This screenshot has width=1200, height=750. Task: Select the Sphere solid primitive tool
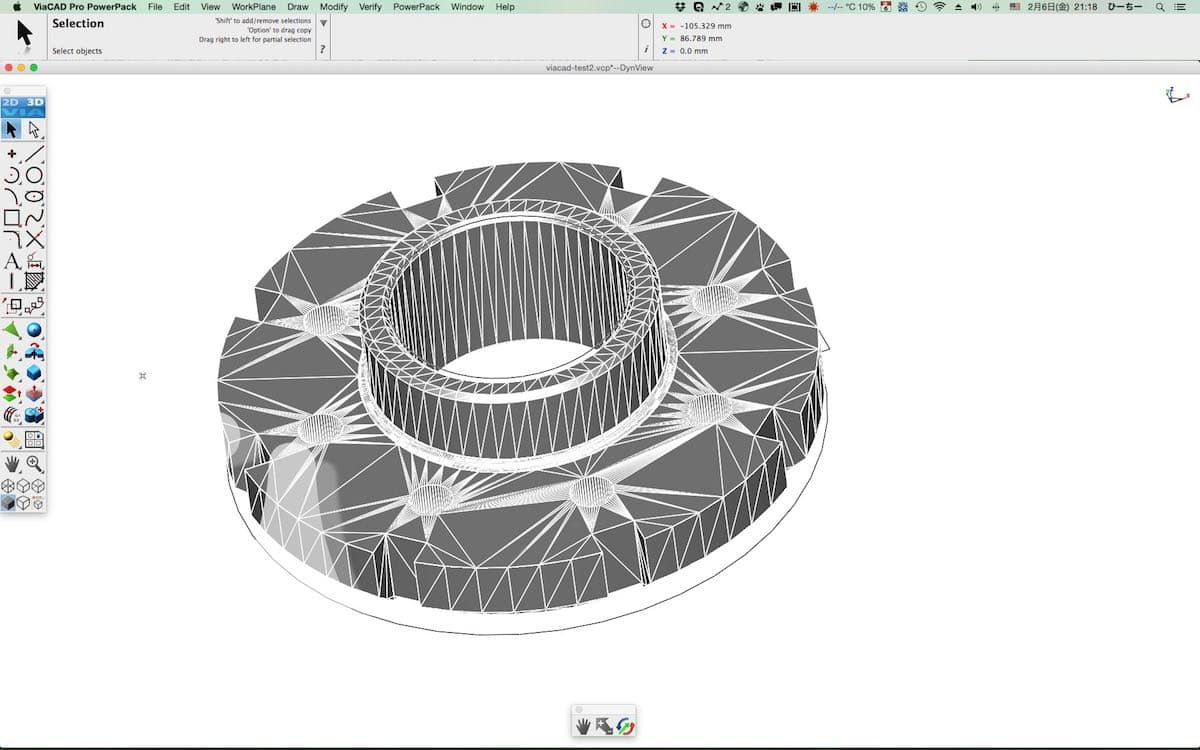pos(35,330)
